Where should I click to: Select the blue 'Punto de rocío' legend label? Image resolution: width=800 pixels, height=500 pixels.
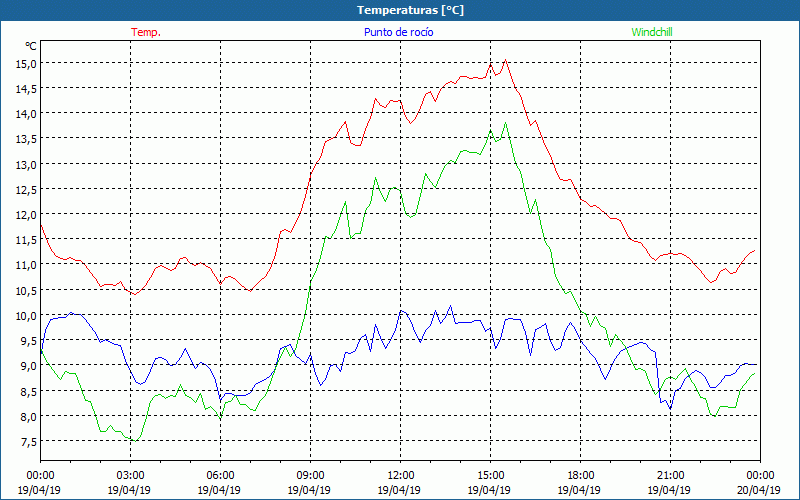click(x=398, y=32)
